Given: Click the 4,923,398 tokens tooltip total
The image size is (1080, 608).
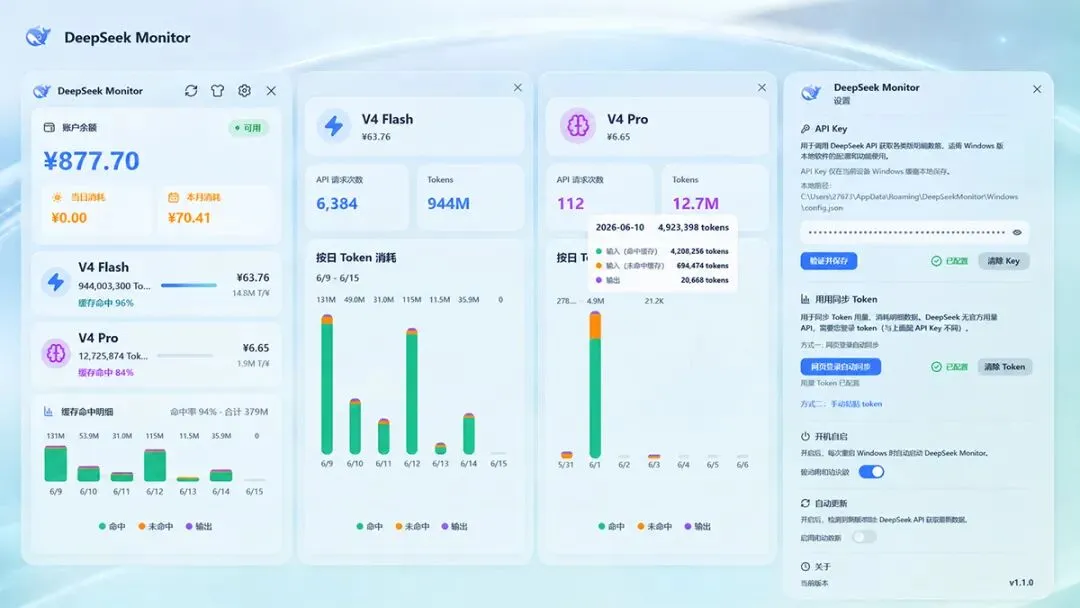Looking at the screenshot, I should (x=693, y=227).
